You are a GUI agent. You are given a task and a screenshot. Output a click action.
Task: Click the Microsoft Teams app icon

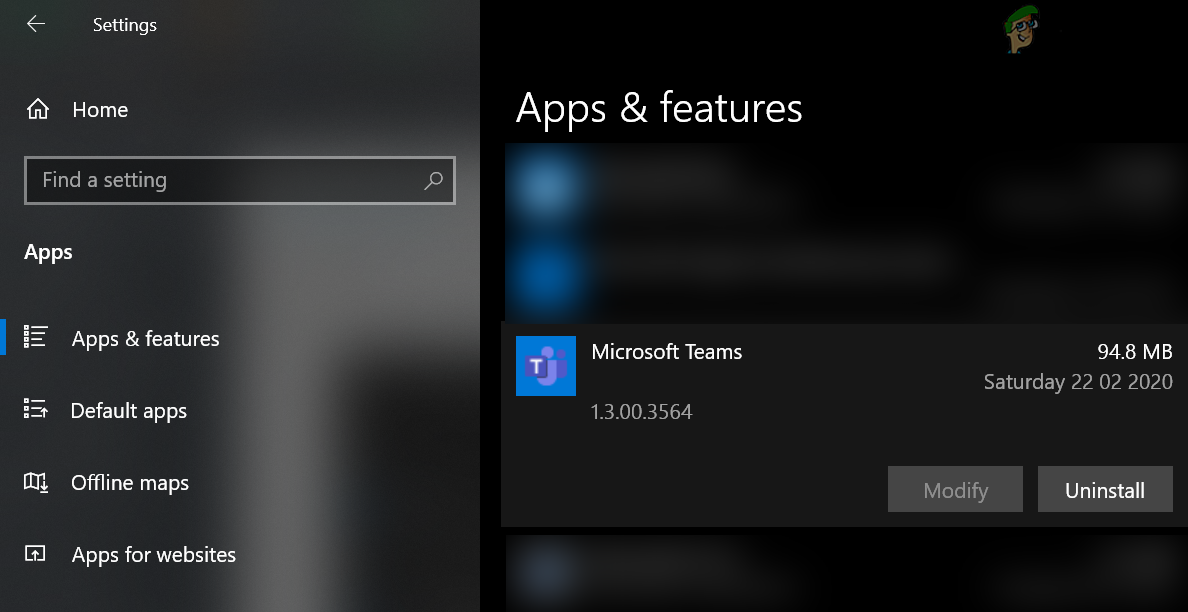(x=546, y=366)
